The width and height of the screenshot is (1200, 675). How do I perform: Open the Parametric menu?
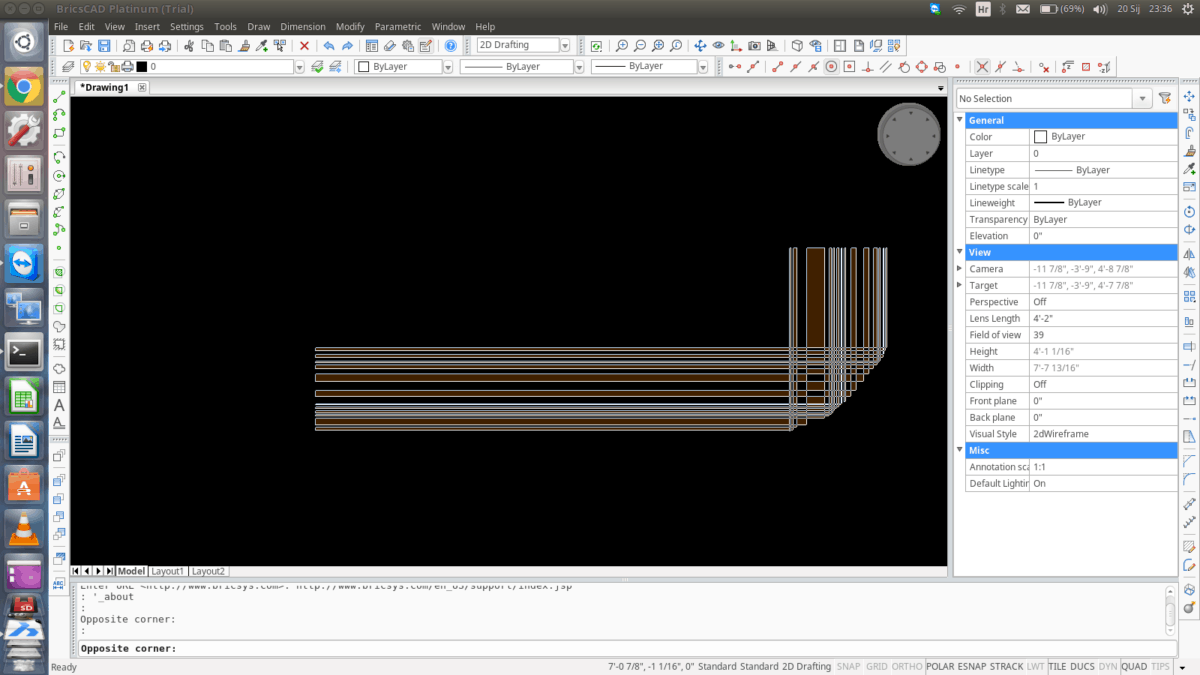[398, 27]
